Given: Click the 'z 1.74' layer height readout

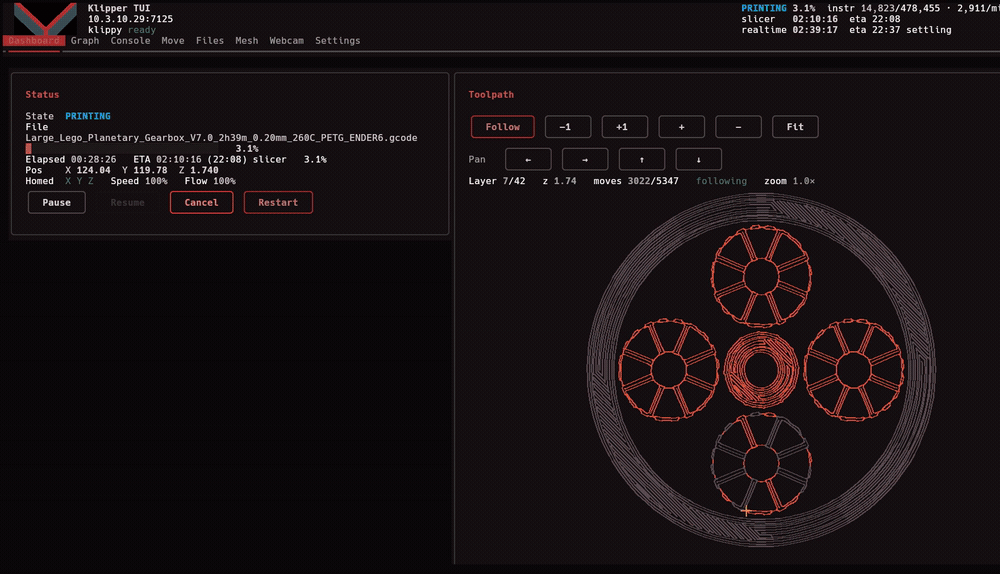Looking at the screenshot, I should point(559,181).
